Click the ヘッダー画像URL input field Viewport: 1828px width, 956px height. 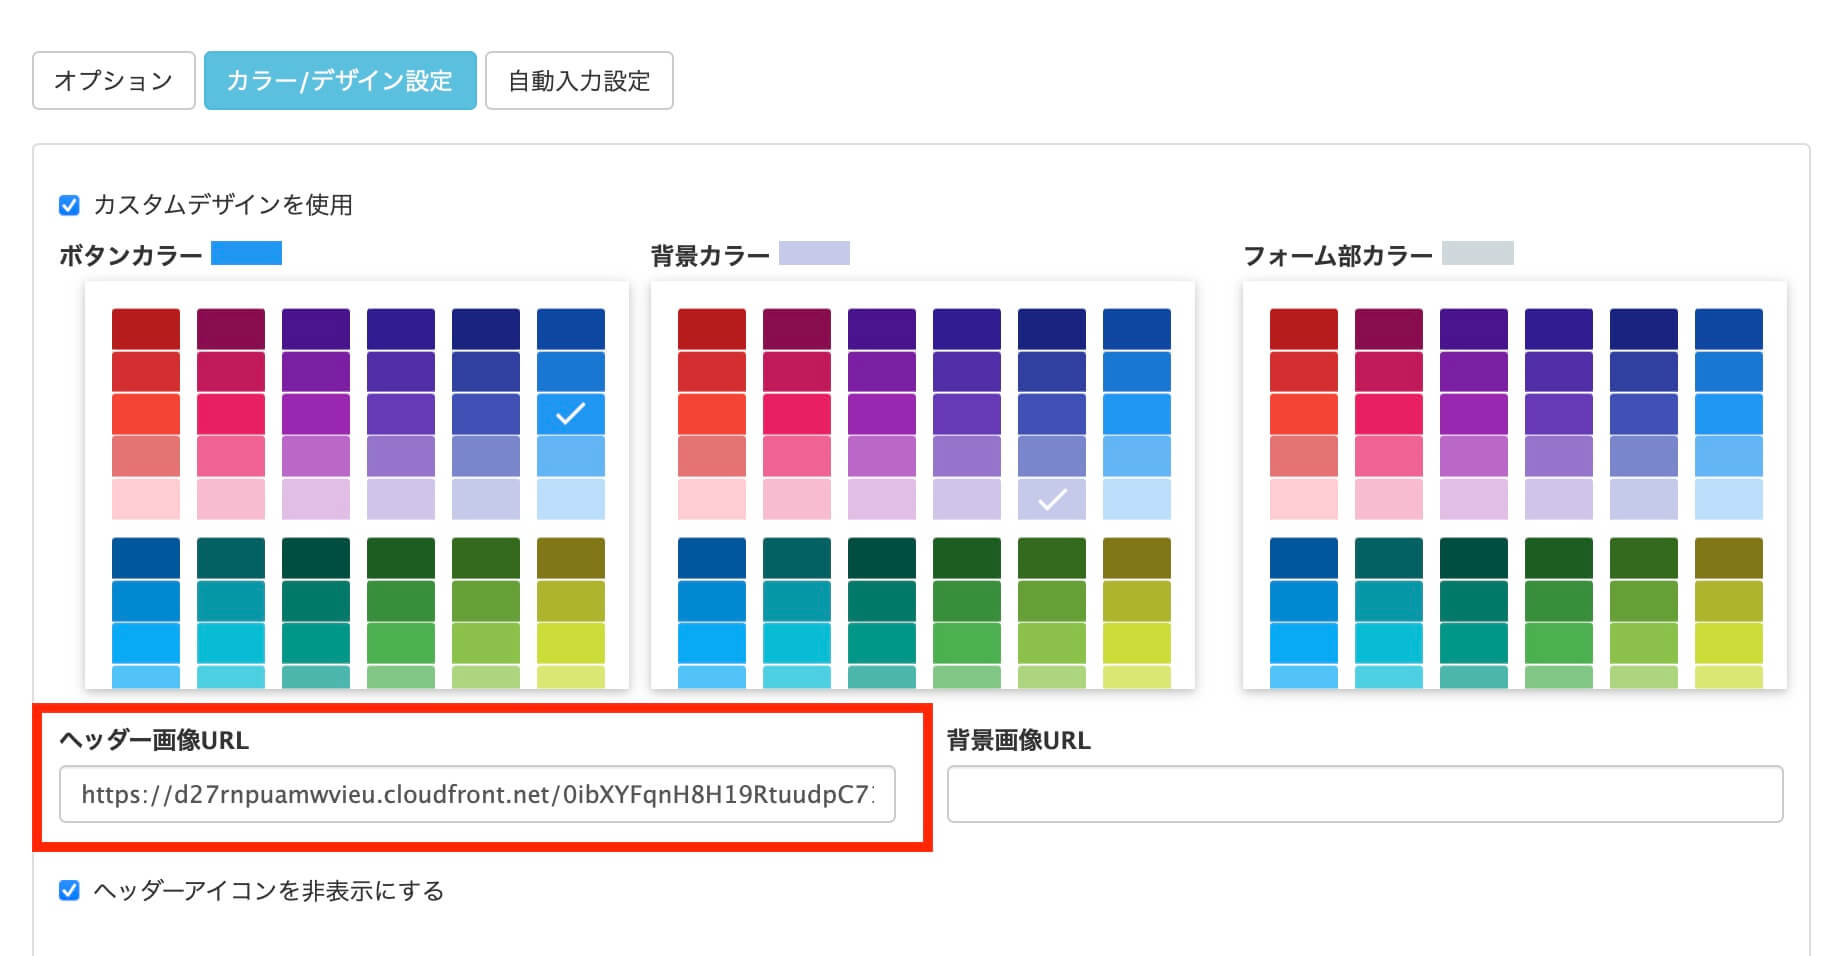[x=477, y=795]
